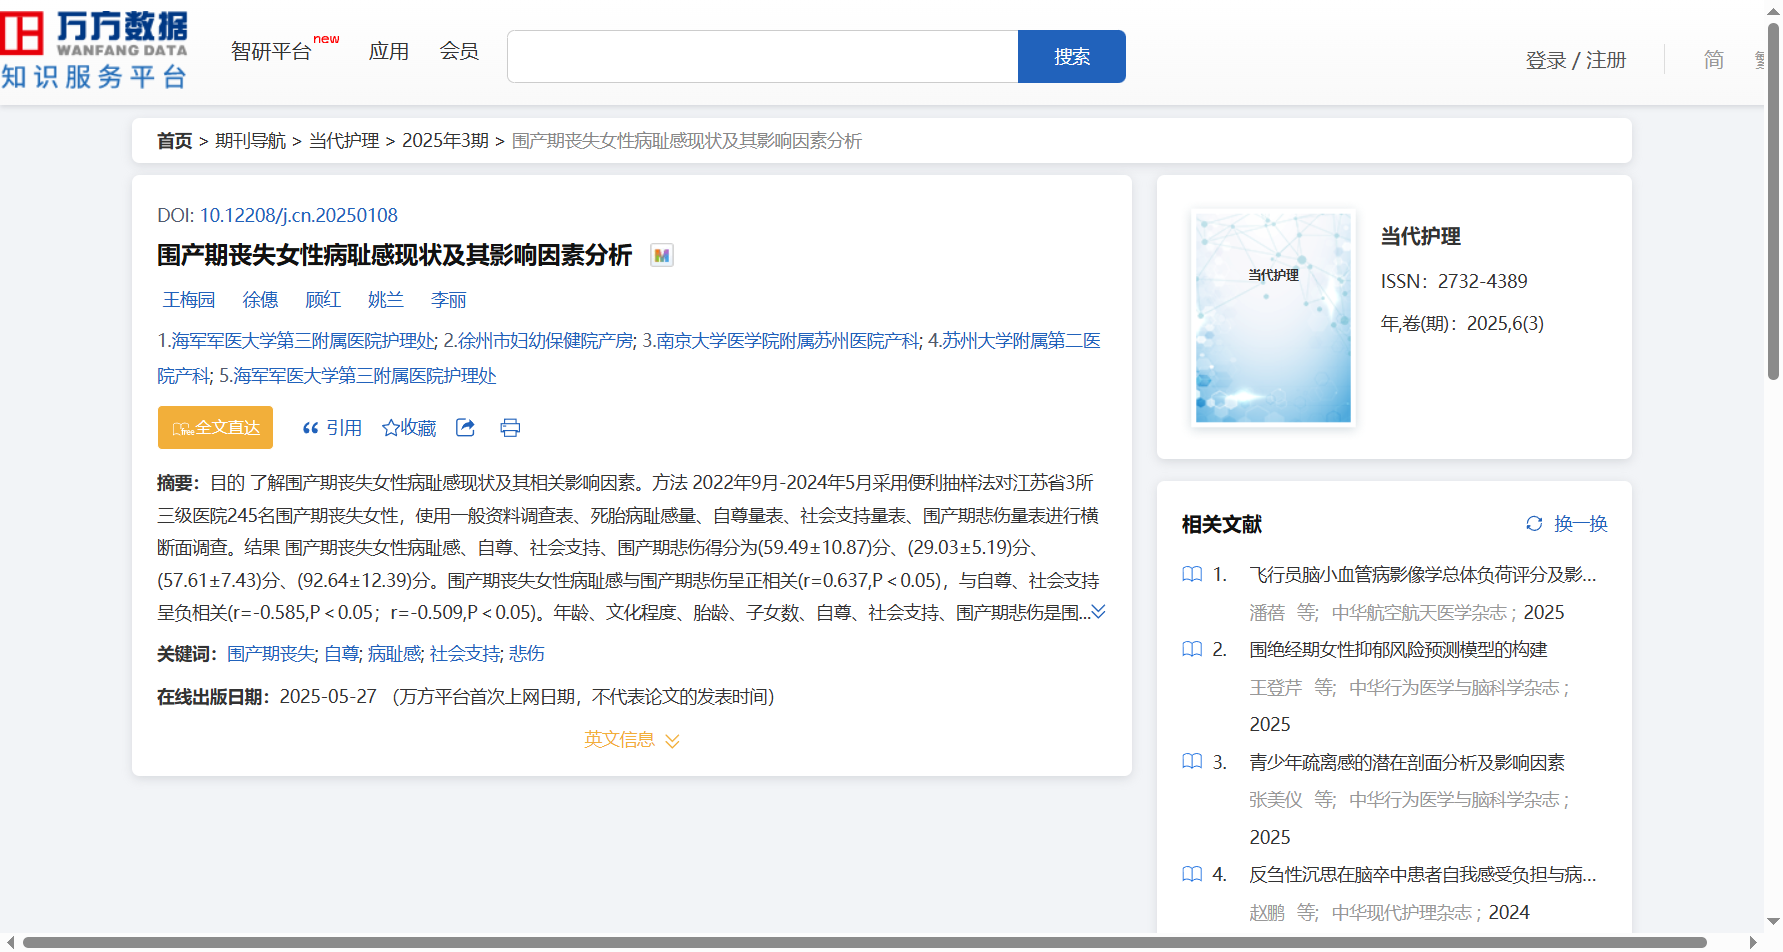Click journal 中华现代护理杂志
This screenshot has height=952, width=1783.
point(1402,913)
